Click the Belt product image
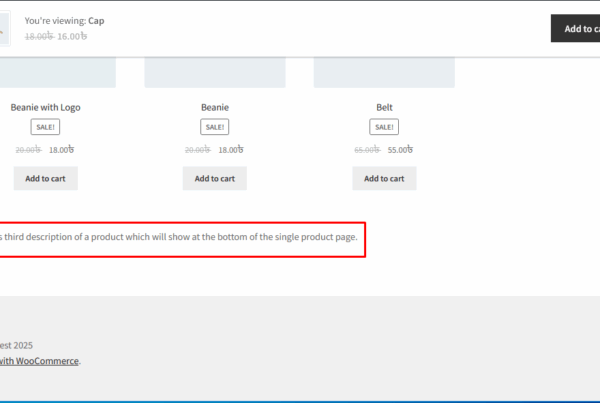This screenshot has width=600, height=403. (384, 73)
